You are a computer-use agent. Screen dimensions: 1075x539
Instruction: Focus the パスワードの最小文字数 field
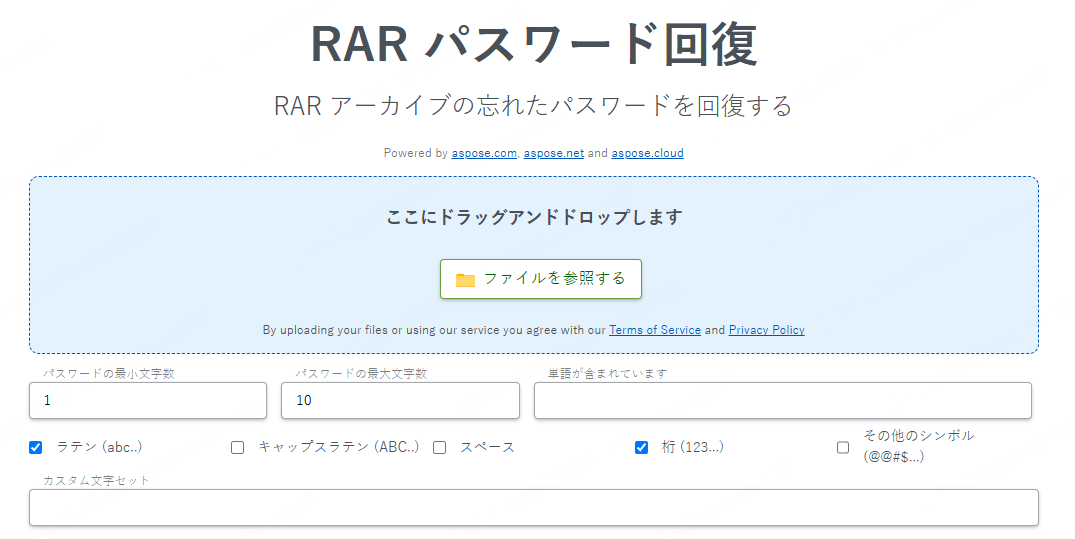(148, 400)
